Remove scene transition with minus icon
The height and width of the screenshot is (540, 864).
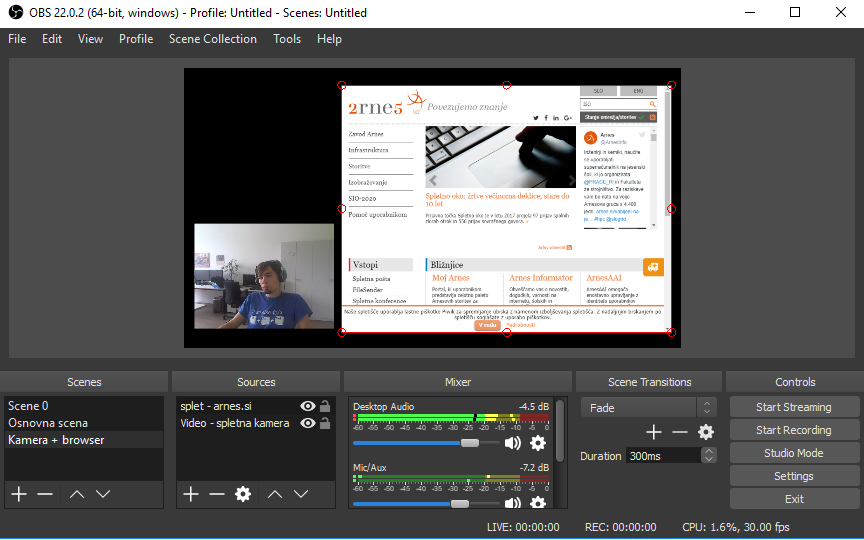coord(680,432)
